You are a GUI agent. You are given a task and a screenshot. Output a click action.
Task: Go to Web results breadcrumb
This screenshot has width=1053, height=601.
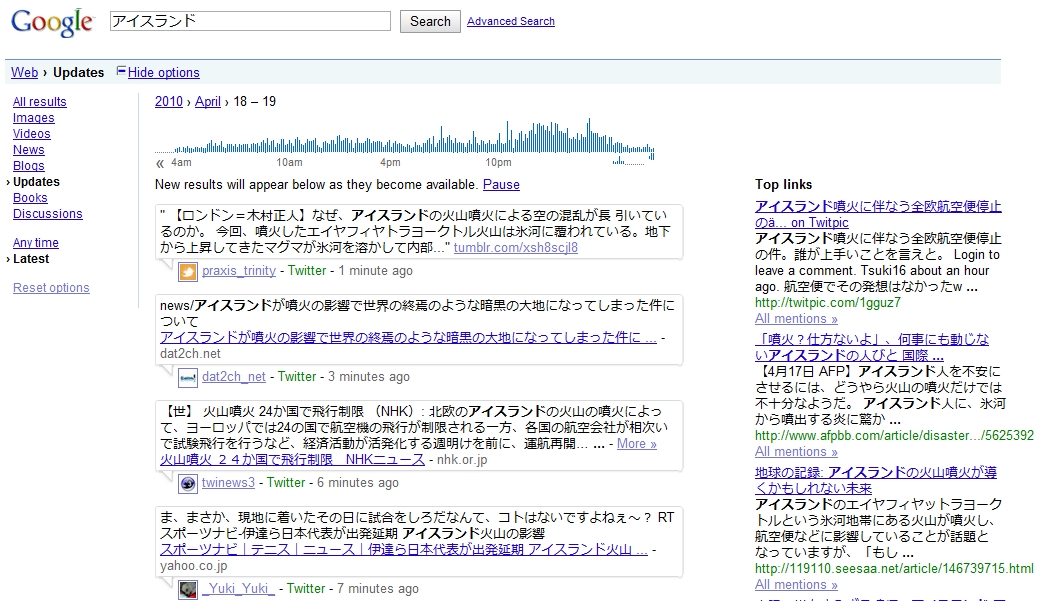pos(25,73)
